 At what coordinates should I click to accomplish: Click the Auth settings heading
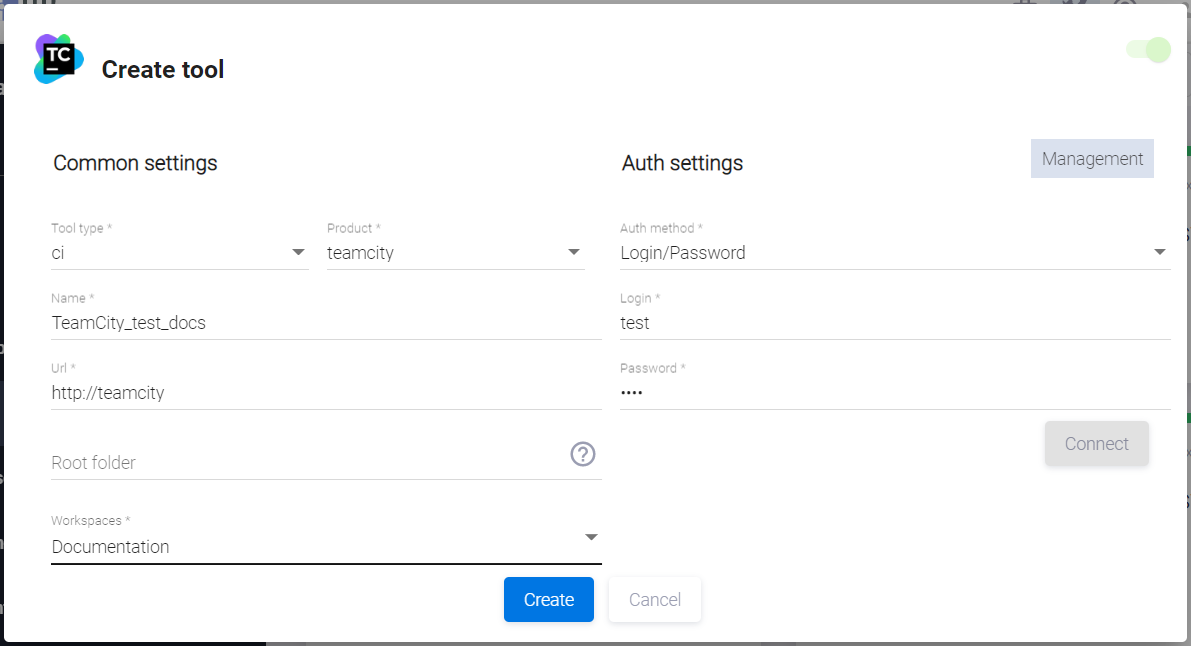click(682, 163)
